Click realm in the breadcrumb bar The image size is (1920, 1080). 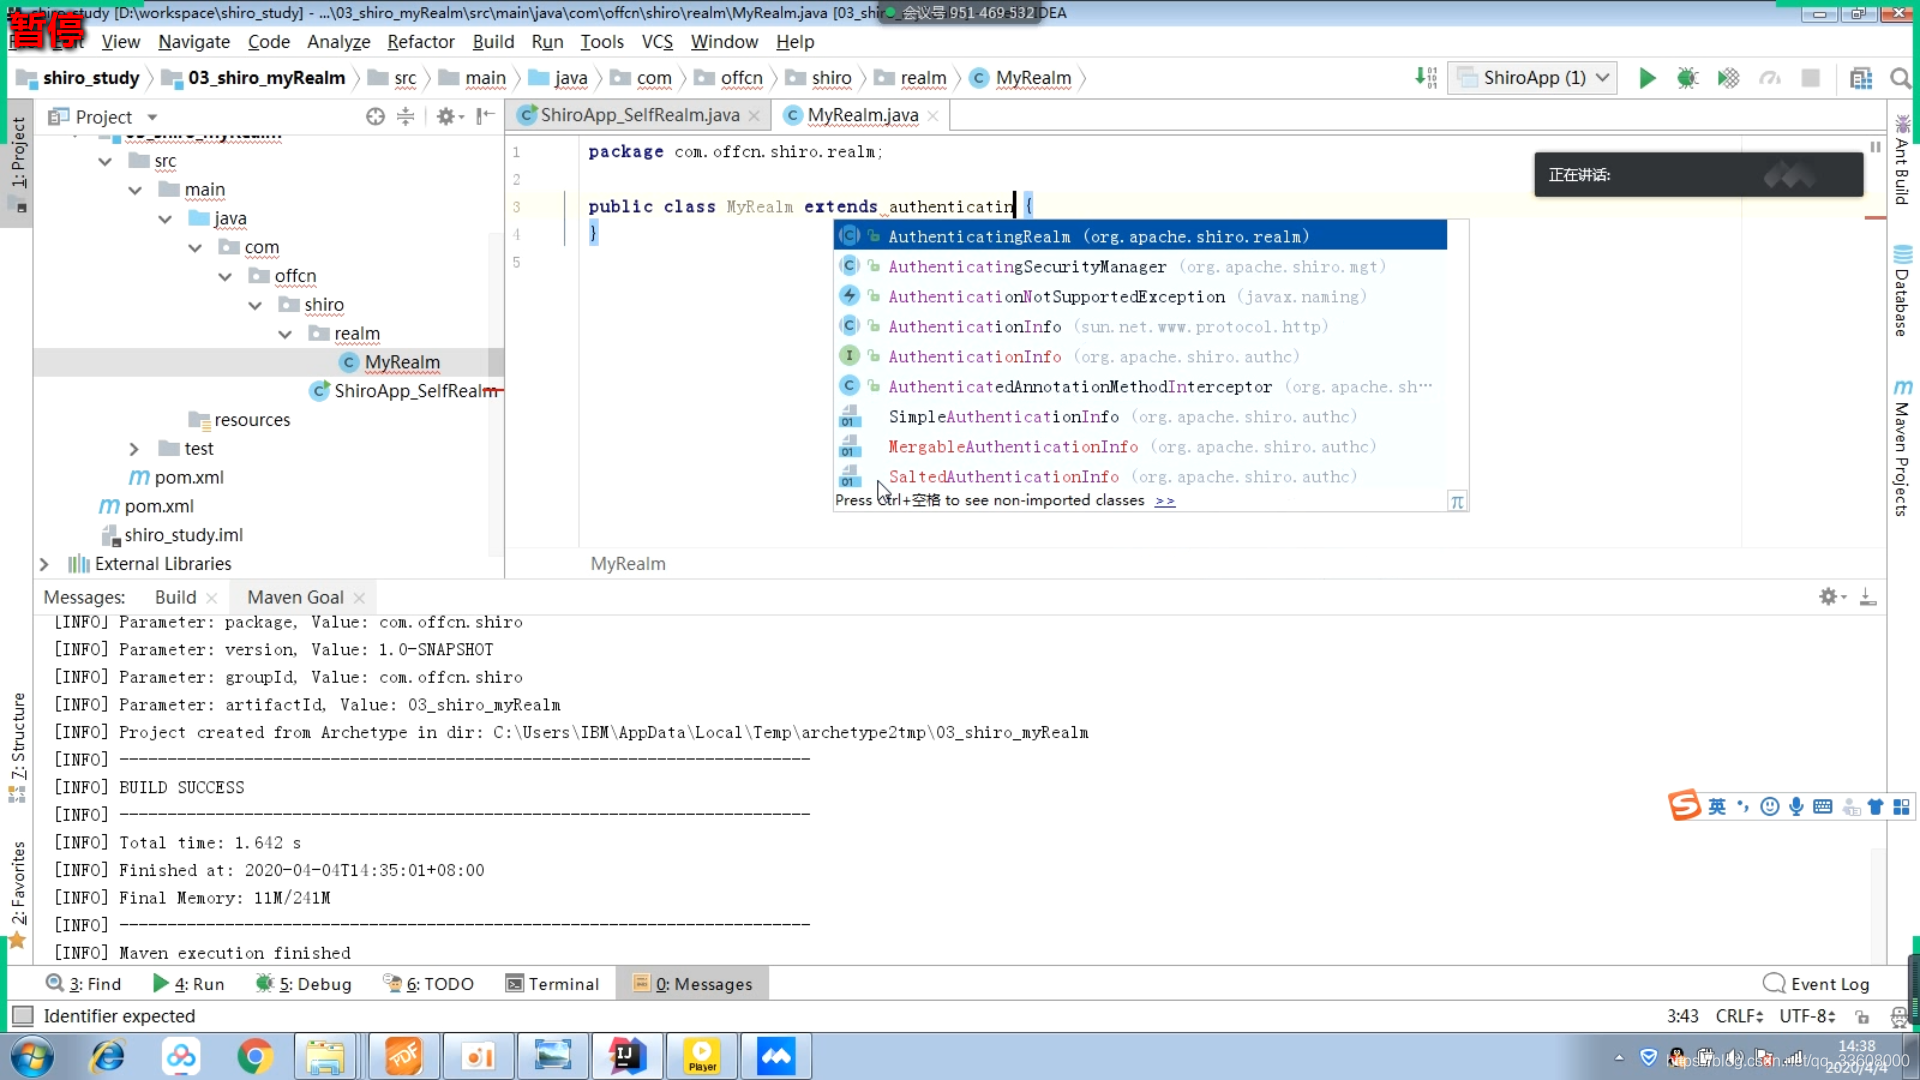tap(922, 78)
